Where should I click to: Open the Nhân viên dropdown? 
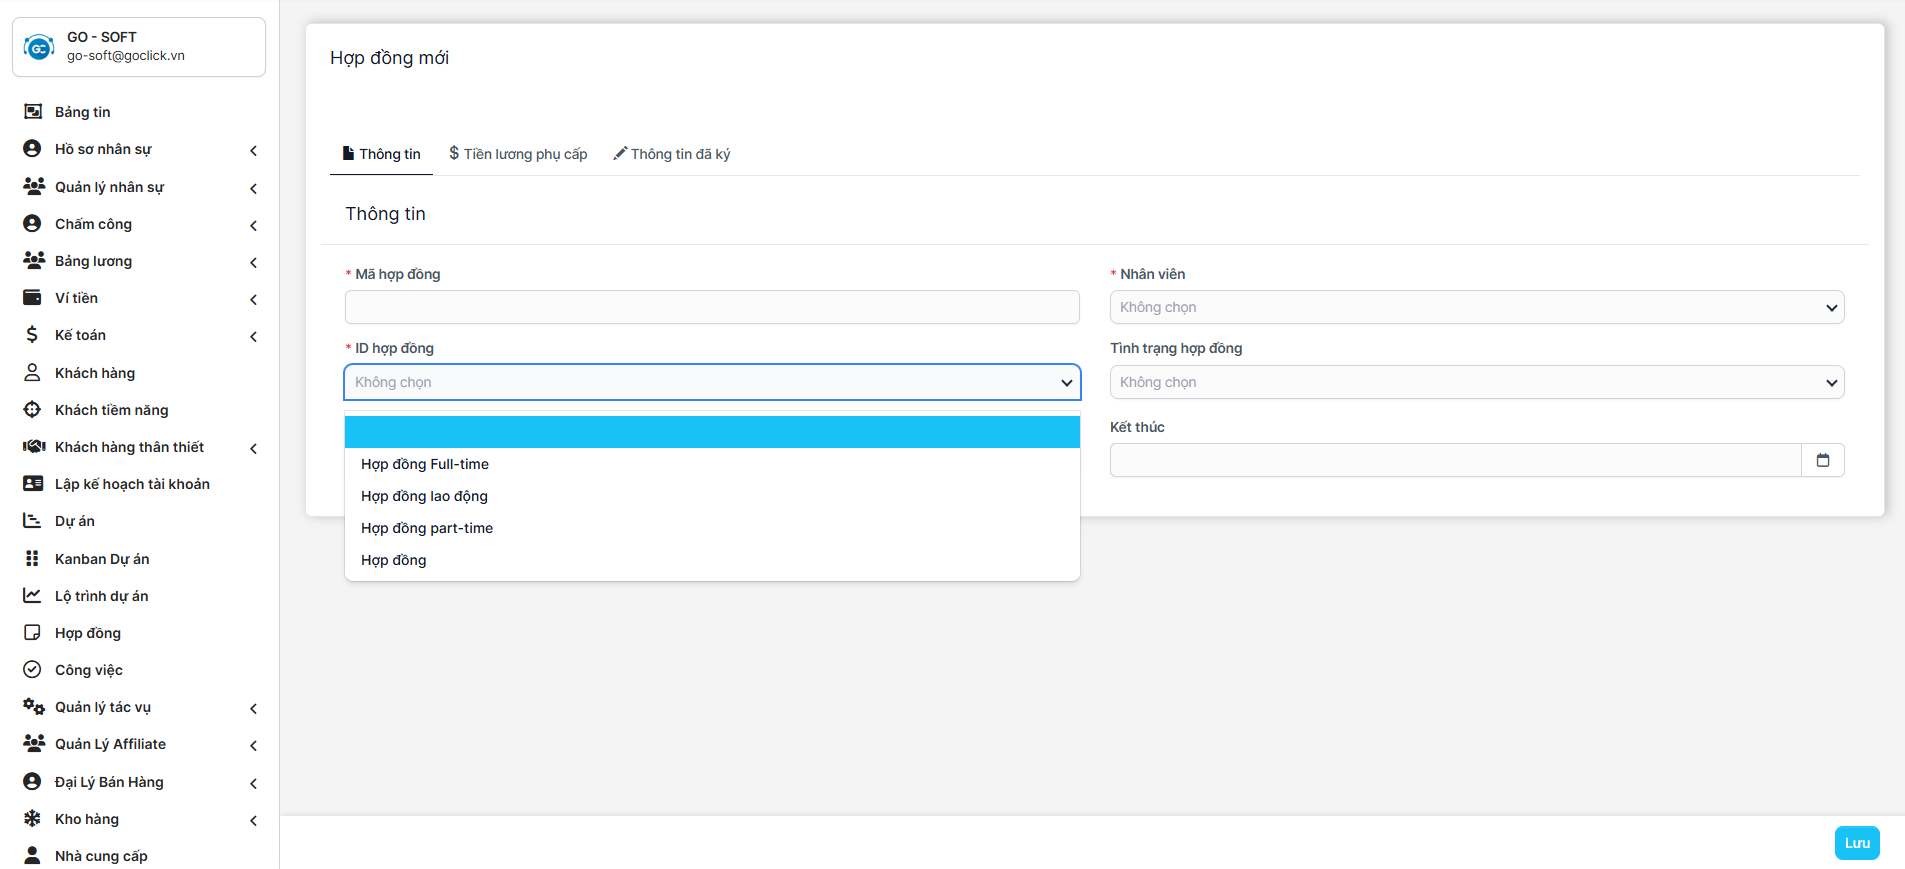pyautogui.click(x=1476, y=307)
